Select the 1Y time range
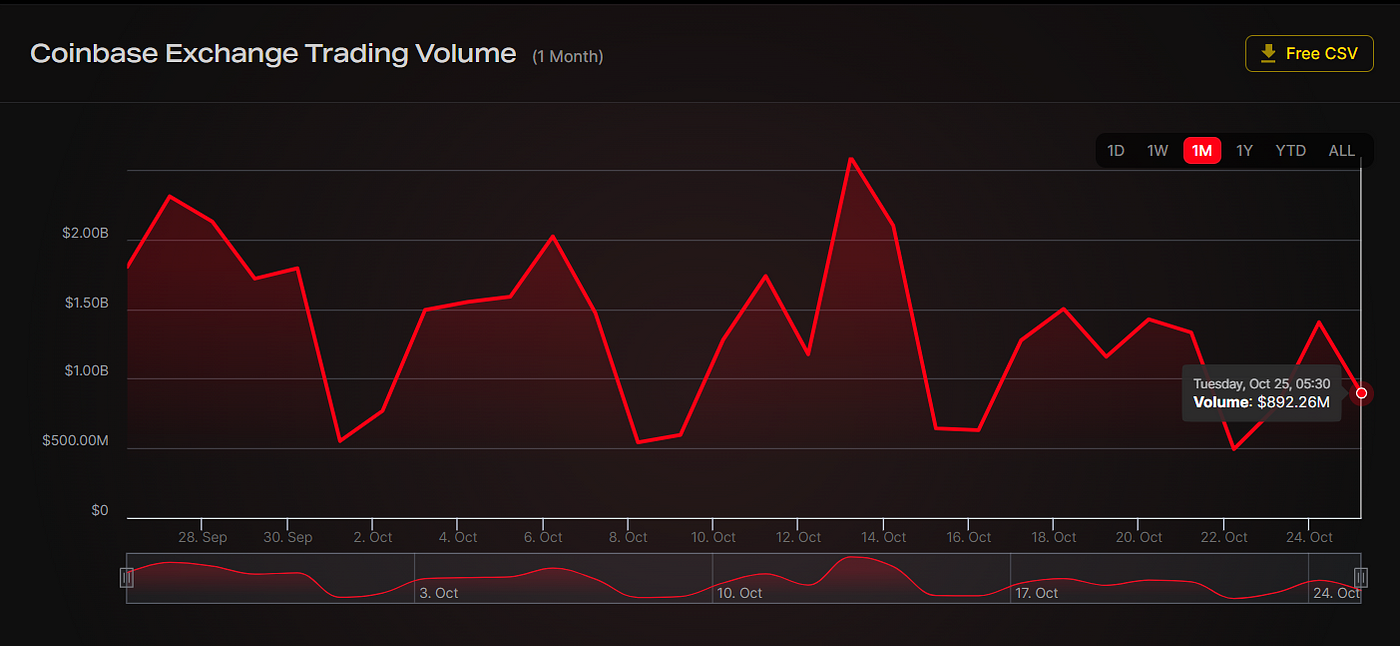Viewport: 1400px width, 646px height. [1244, 151]
